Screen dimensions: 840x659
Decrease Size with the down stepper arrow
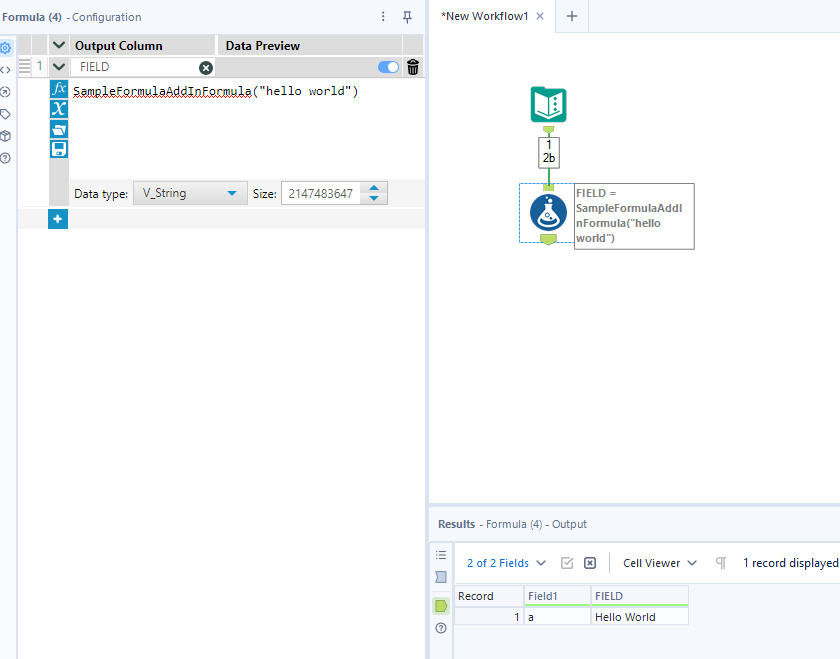click(x=374, y=199)
